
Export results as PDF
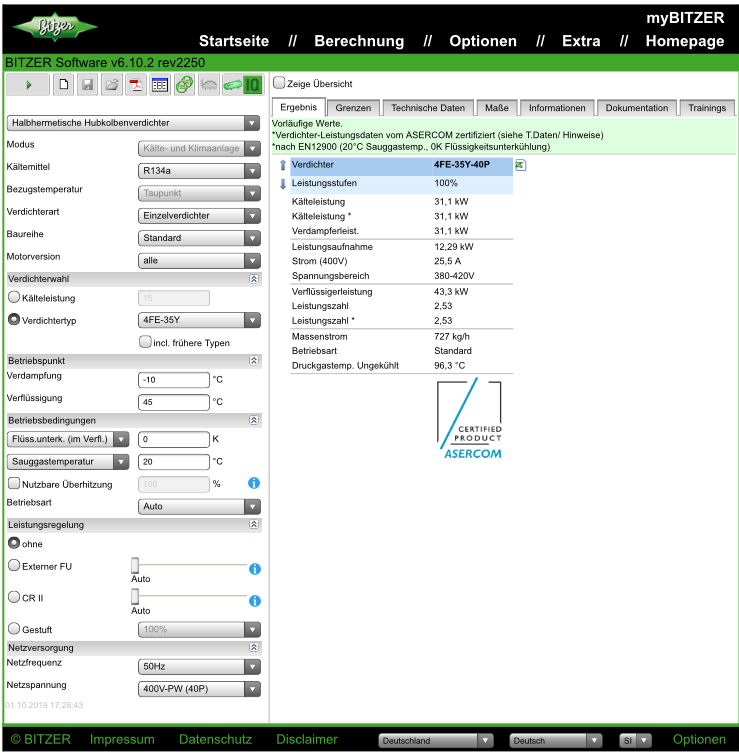136,85
